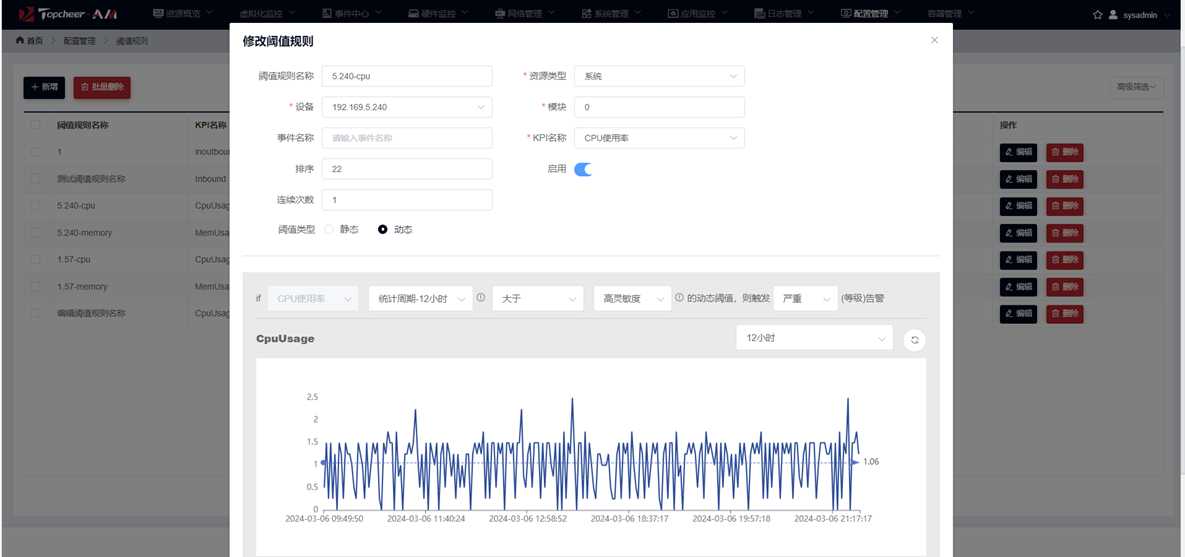Tick the checkbox for 测试阈值规则名称
The width and height of the screenshot is (1185, 557).
point(36,179)
